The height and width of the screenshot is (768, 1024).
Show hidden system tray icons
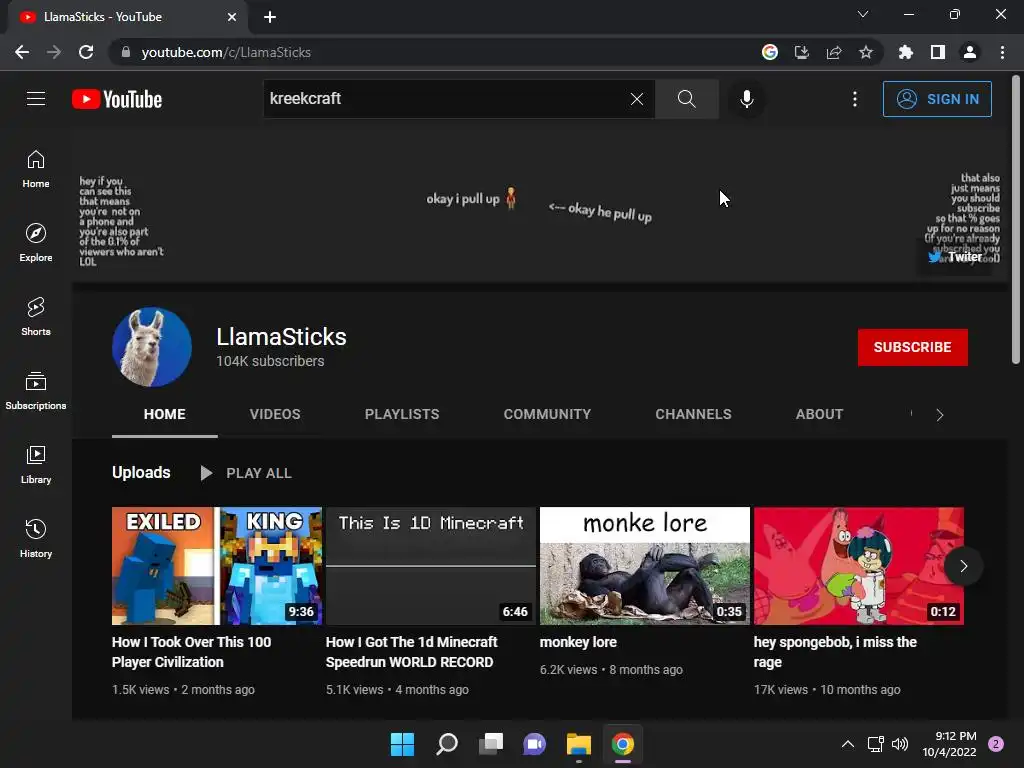click(x=848, y=744)
